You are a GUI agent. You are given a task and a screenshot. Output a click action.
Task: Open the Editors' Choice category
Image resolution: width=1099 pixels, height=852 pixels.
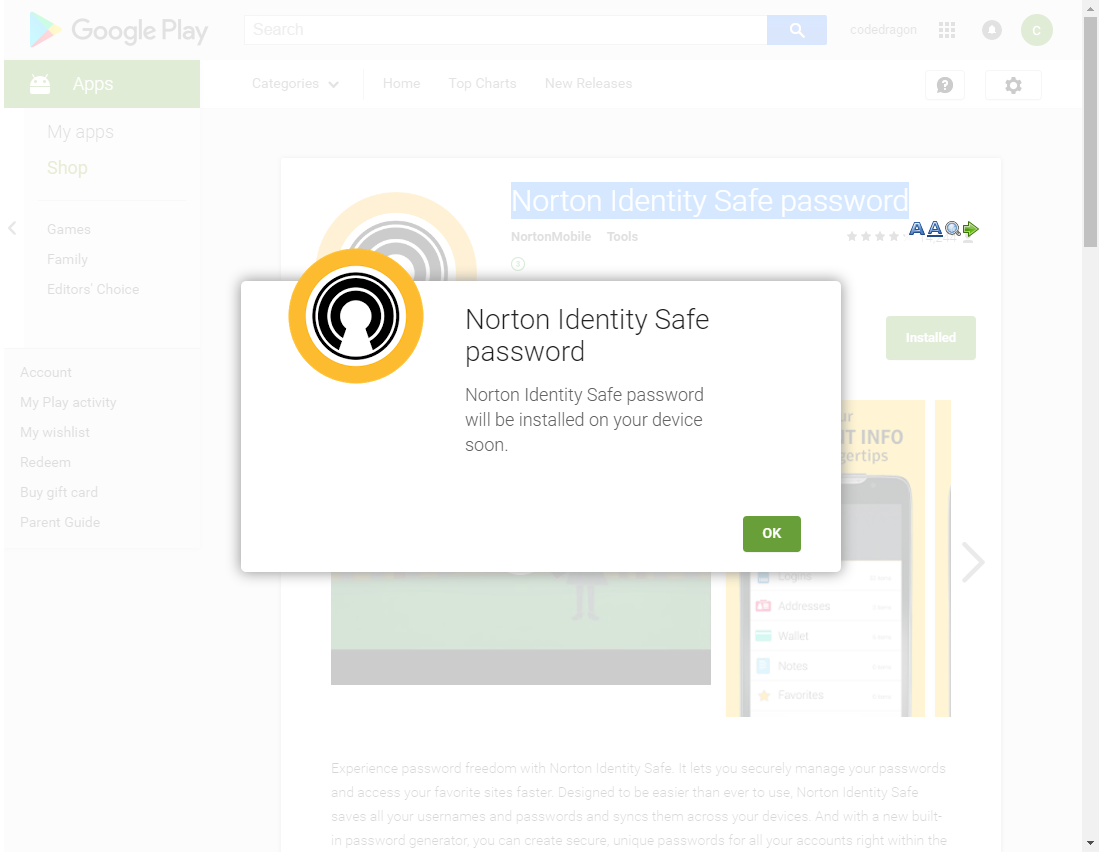click(x=93, y=289)
